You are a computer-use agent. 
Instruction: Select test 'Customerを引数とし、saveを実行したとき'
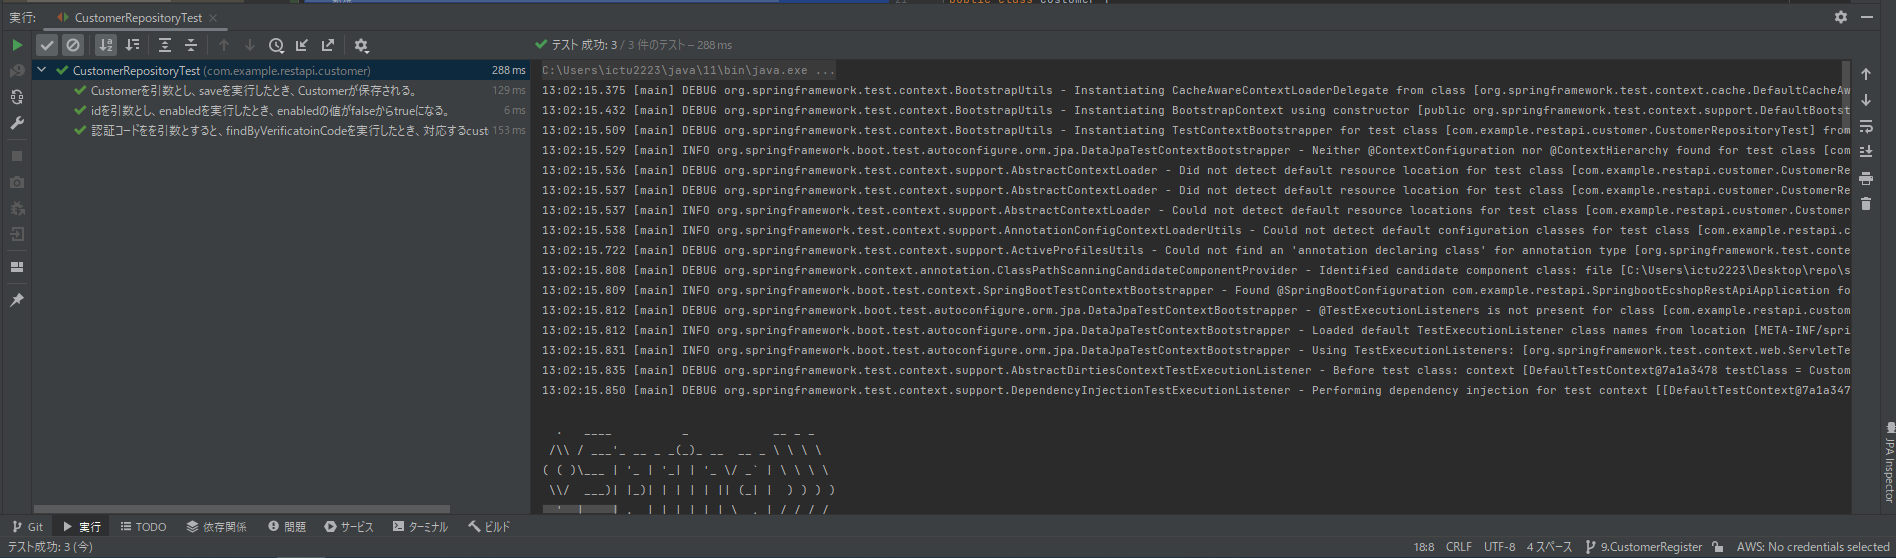pos(281,91)
